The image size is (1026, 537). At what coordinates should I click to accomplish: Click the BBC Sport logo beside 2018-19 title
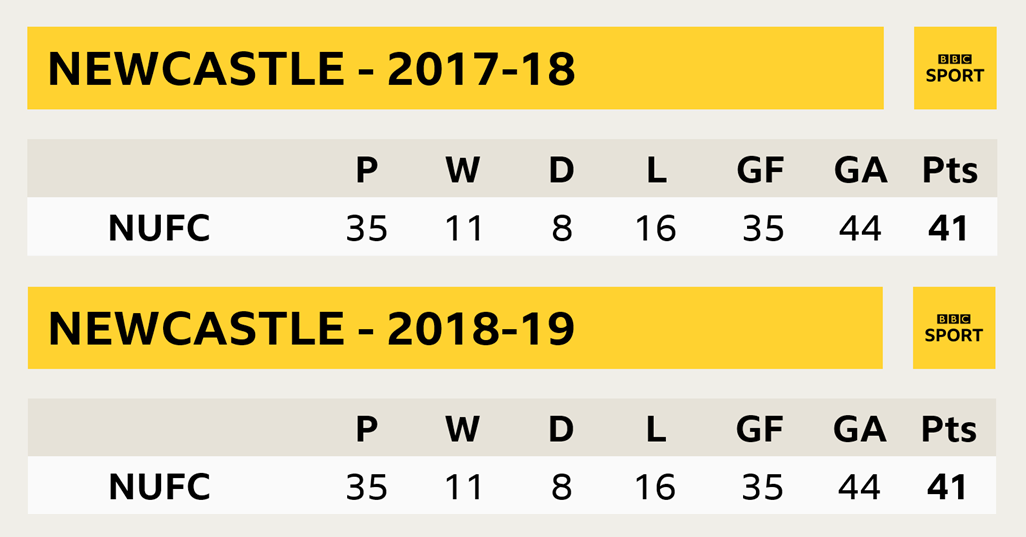point(954,328)
